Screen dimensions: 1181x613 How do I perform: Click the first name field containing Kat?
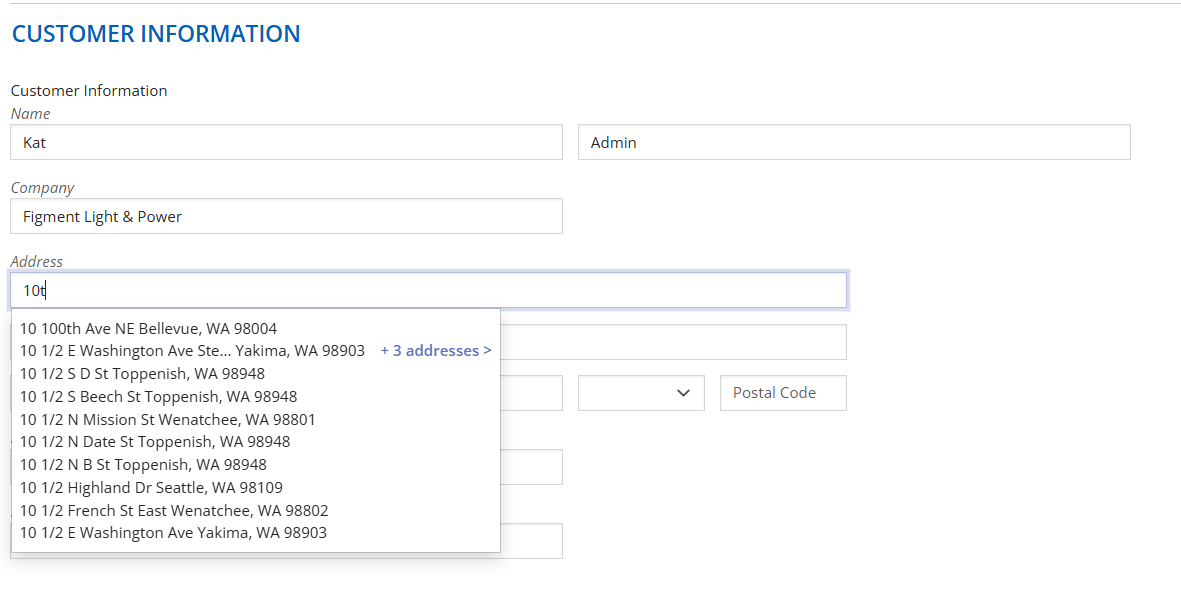tap(286, 142)
